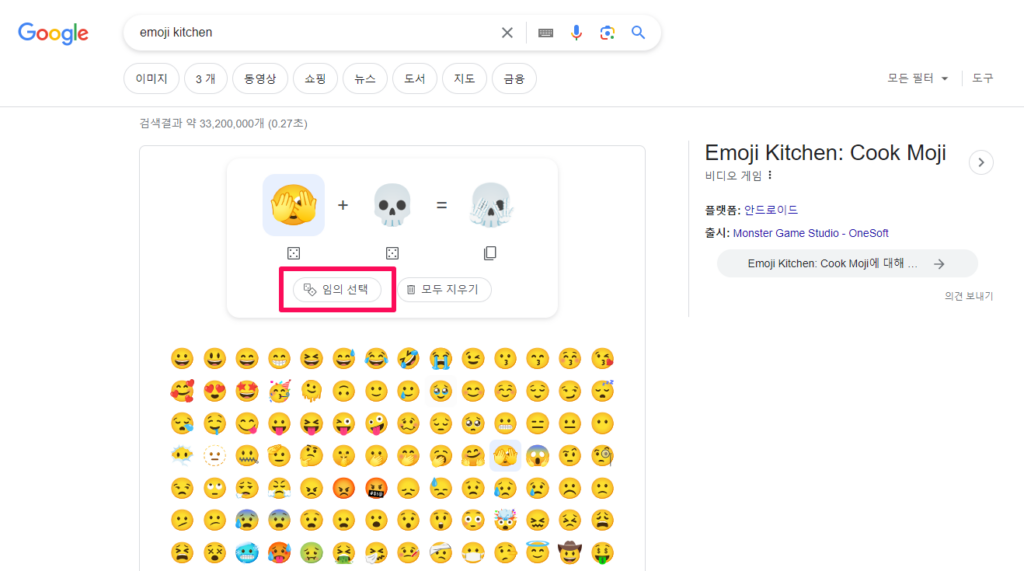Pick the upside-down face emoji
The width and height of the screenshot is (1024, 571).
tap(344, 391)
